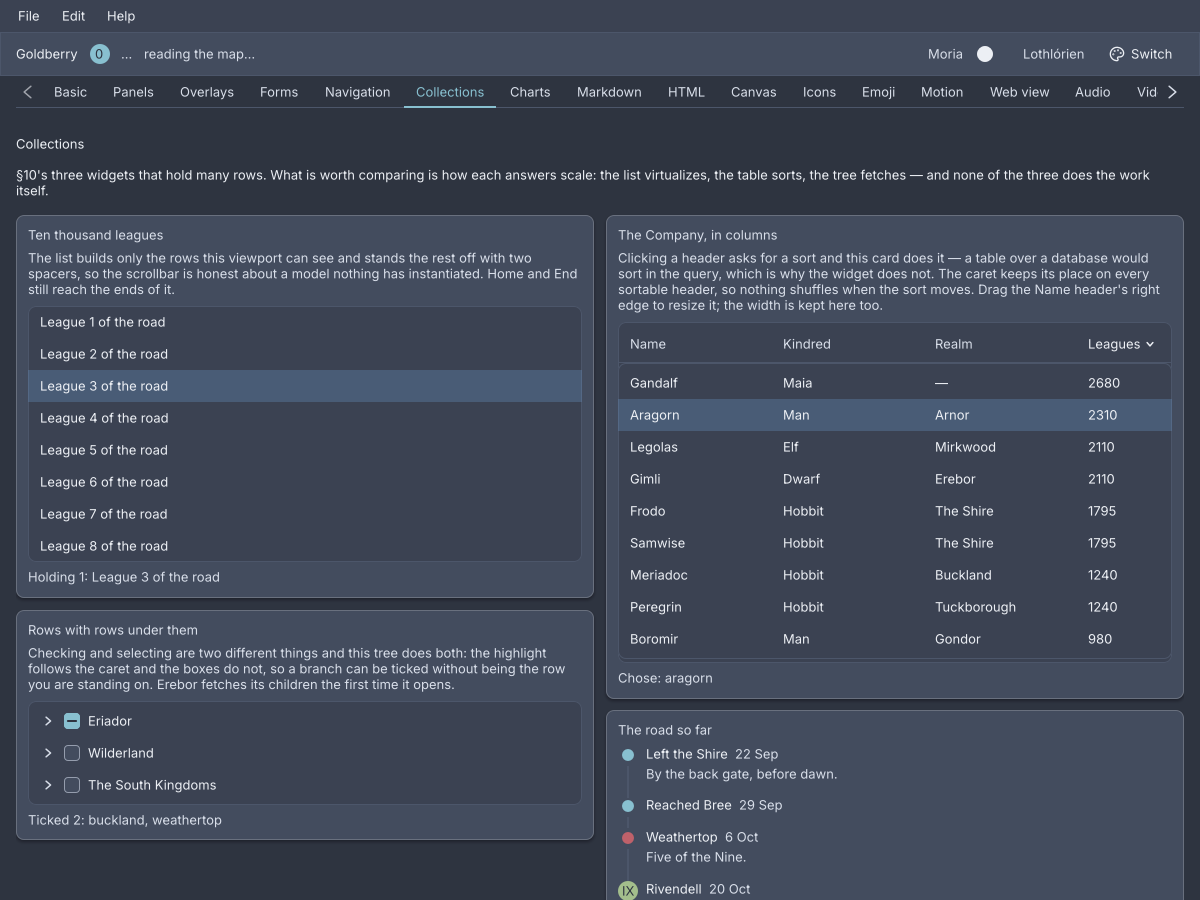Switch to the Charts tab
The width and height of the screenshot is (1200, 900).
point(530,92)
